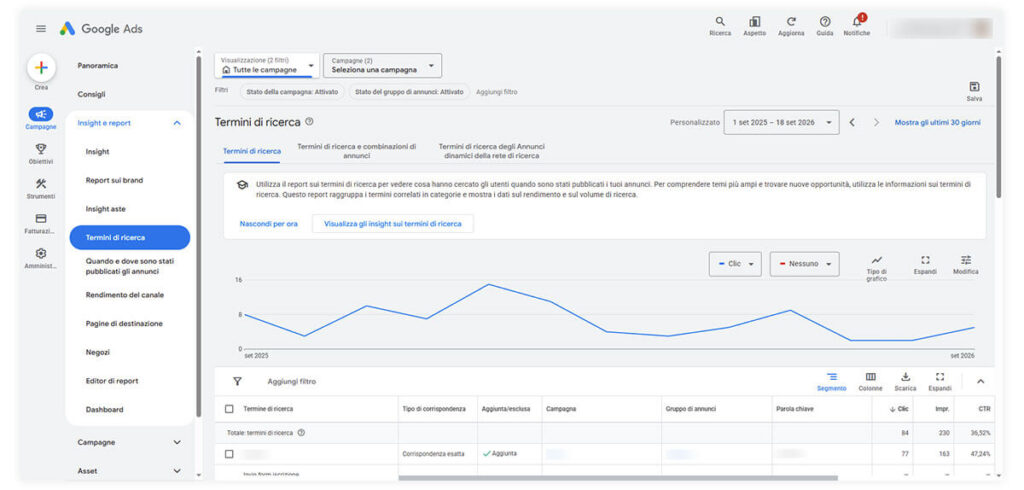Open the hamburger main menu
Viewport: 1024px width, 490px height.
[41, 29]
